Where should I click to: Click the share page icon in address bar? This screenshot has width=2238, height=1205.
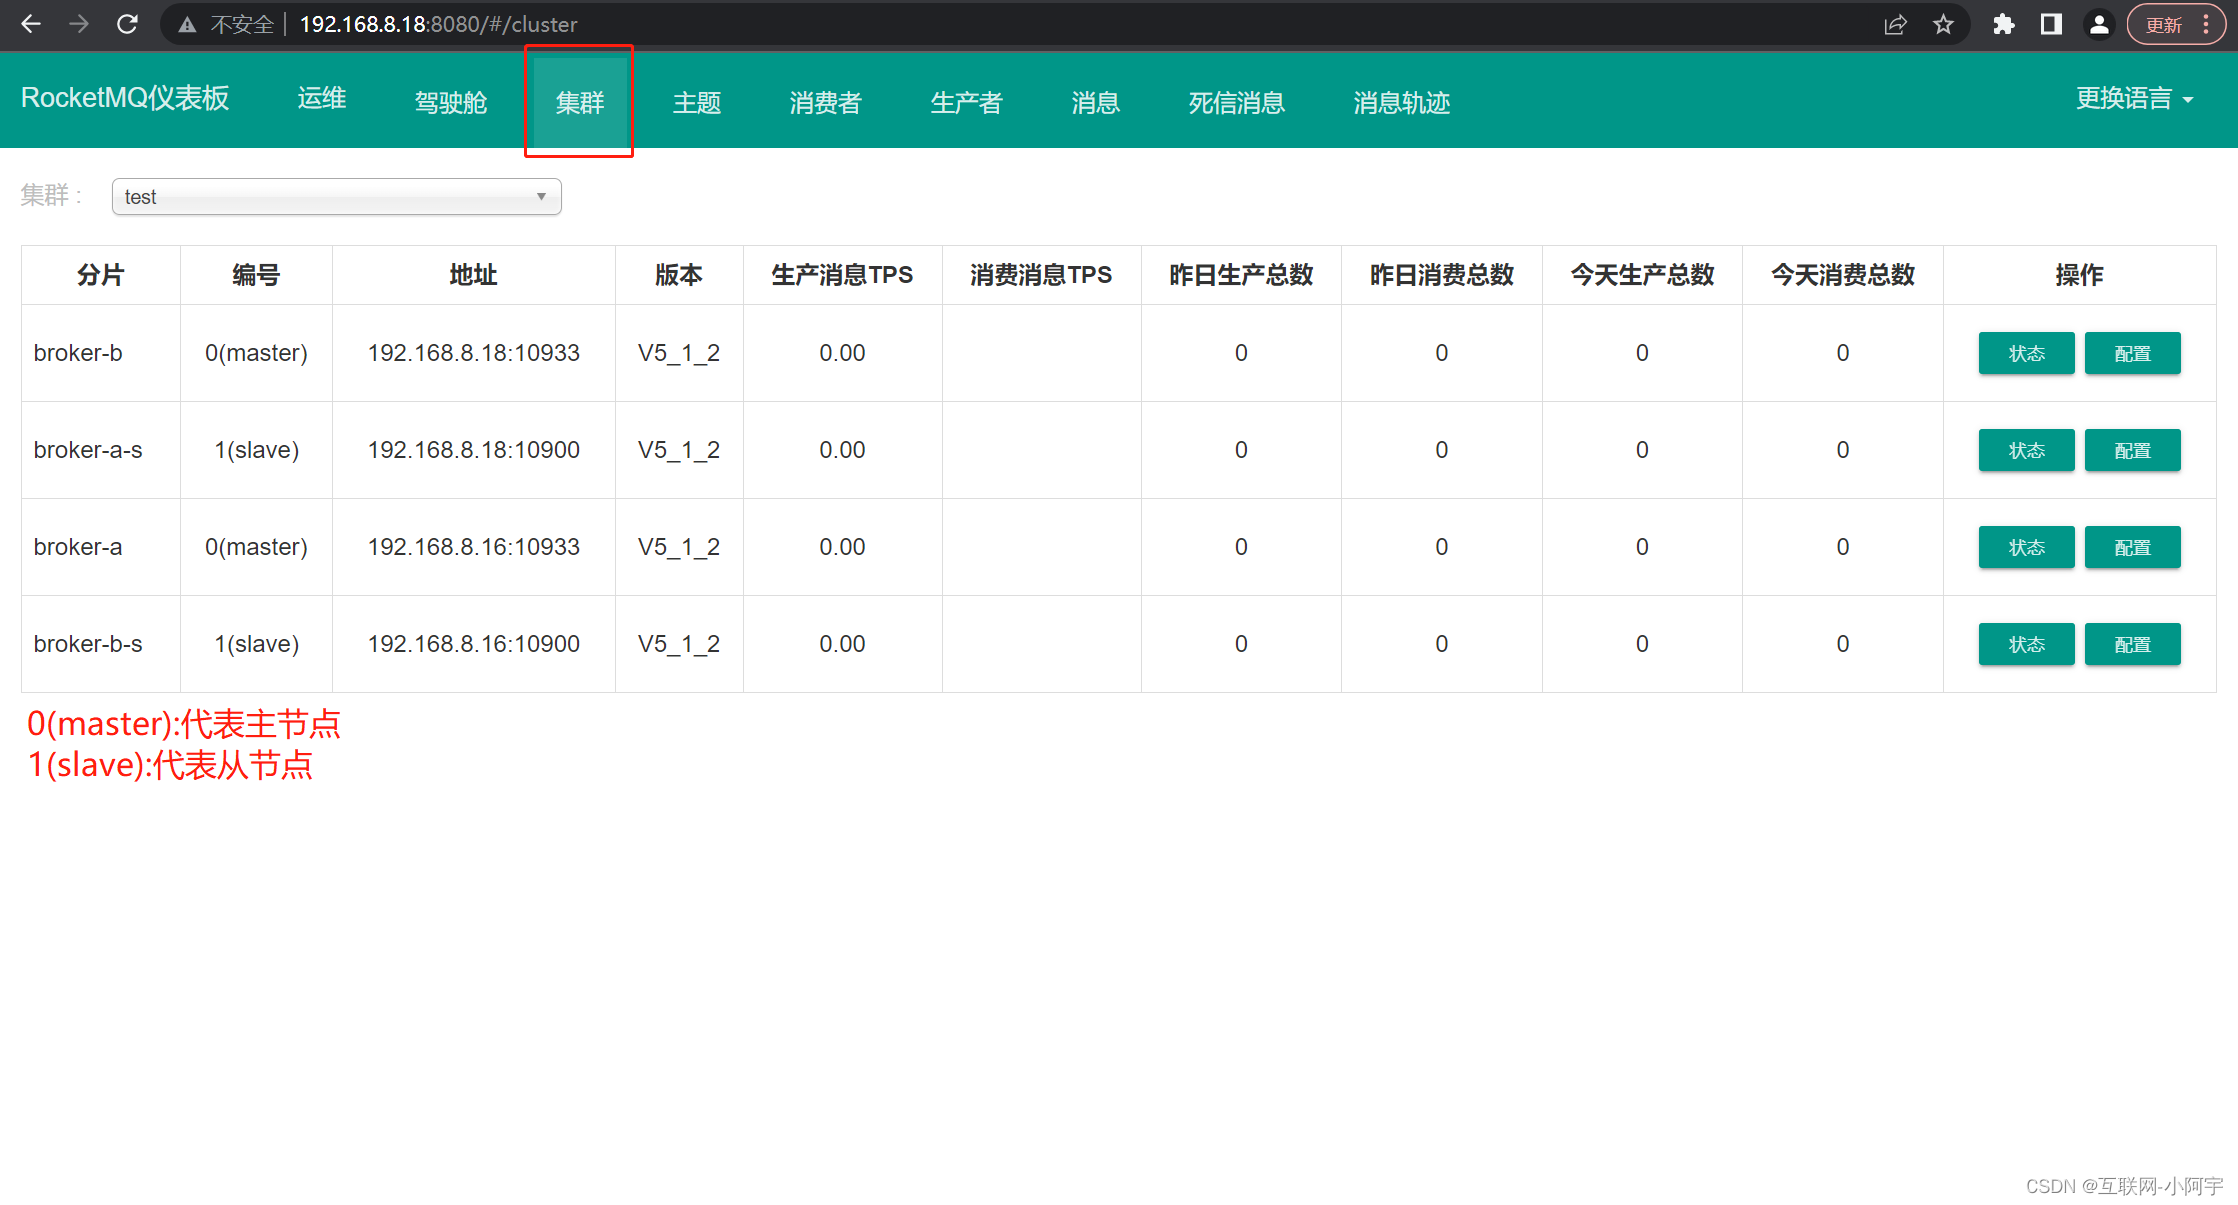(1895, 25)
